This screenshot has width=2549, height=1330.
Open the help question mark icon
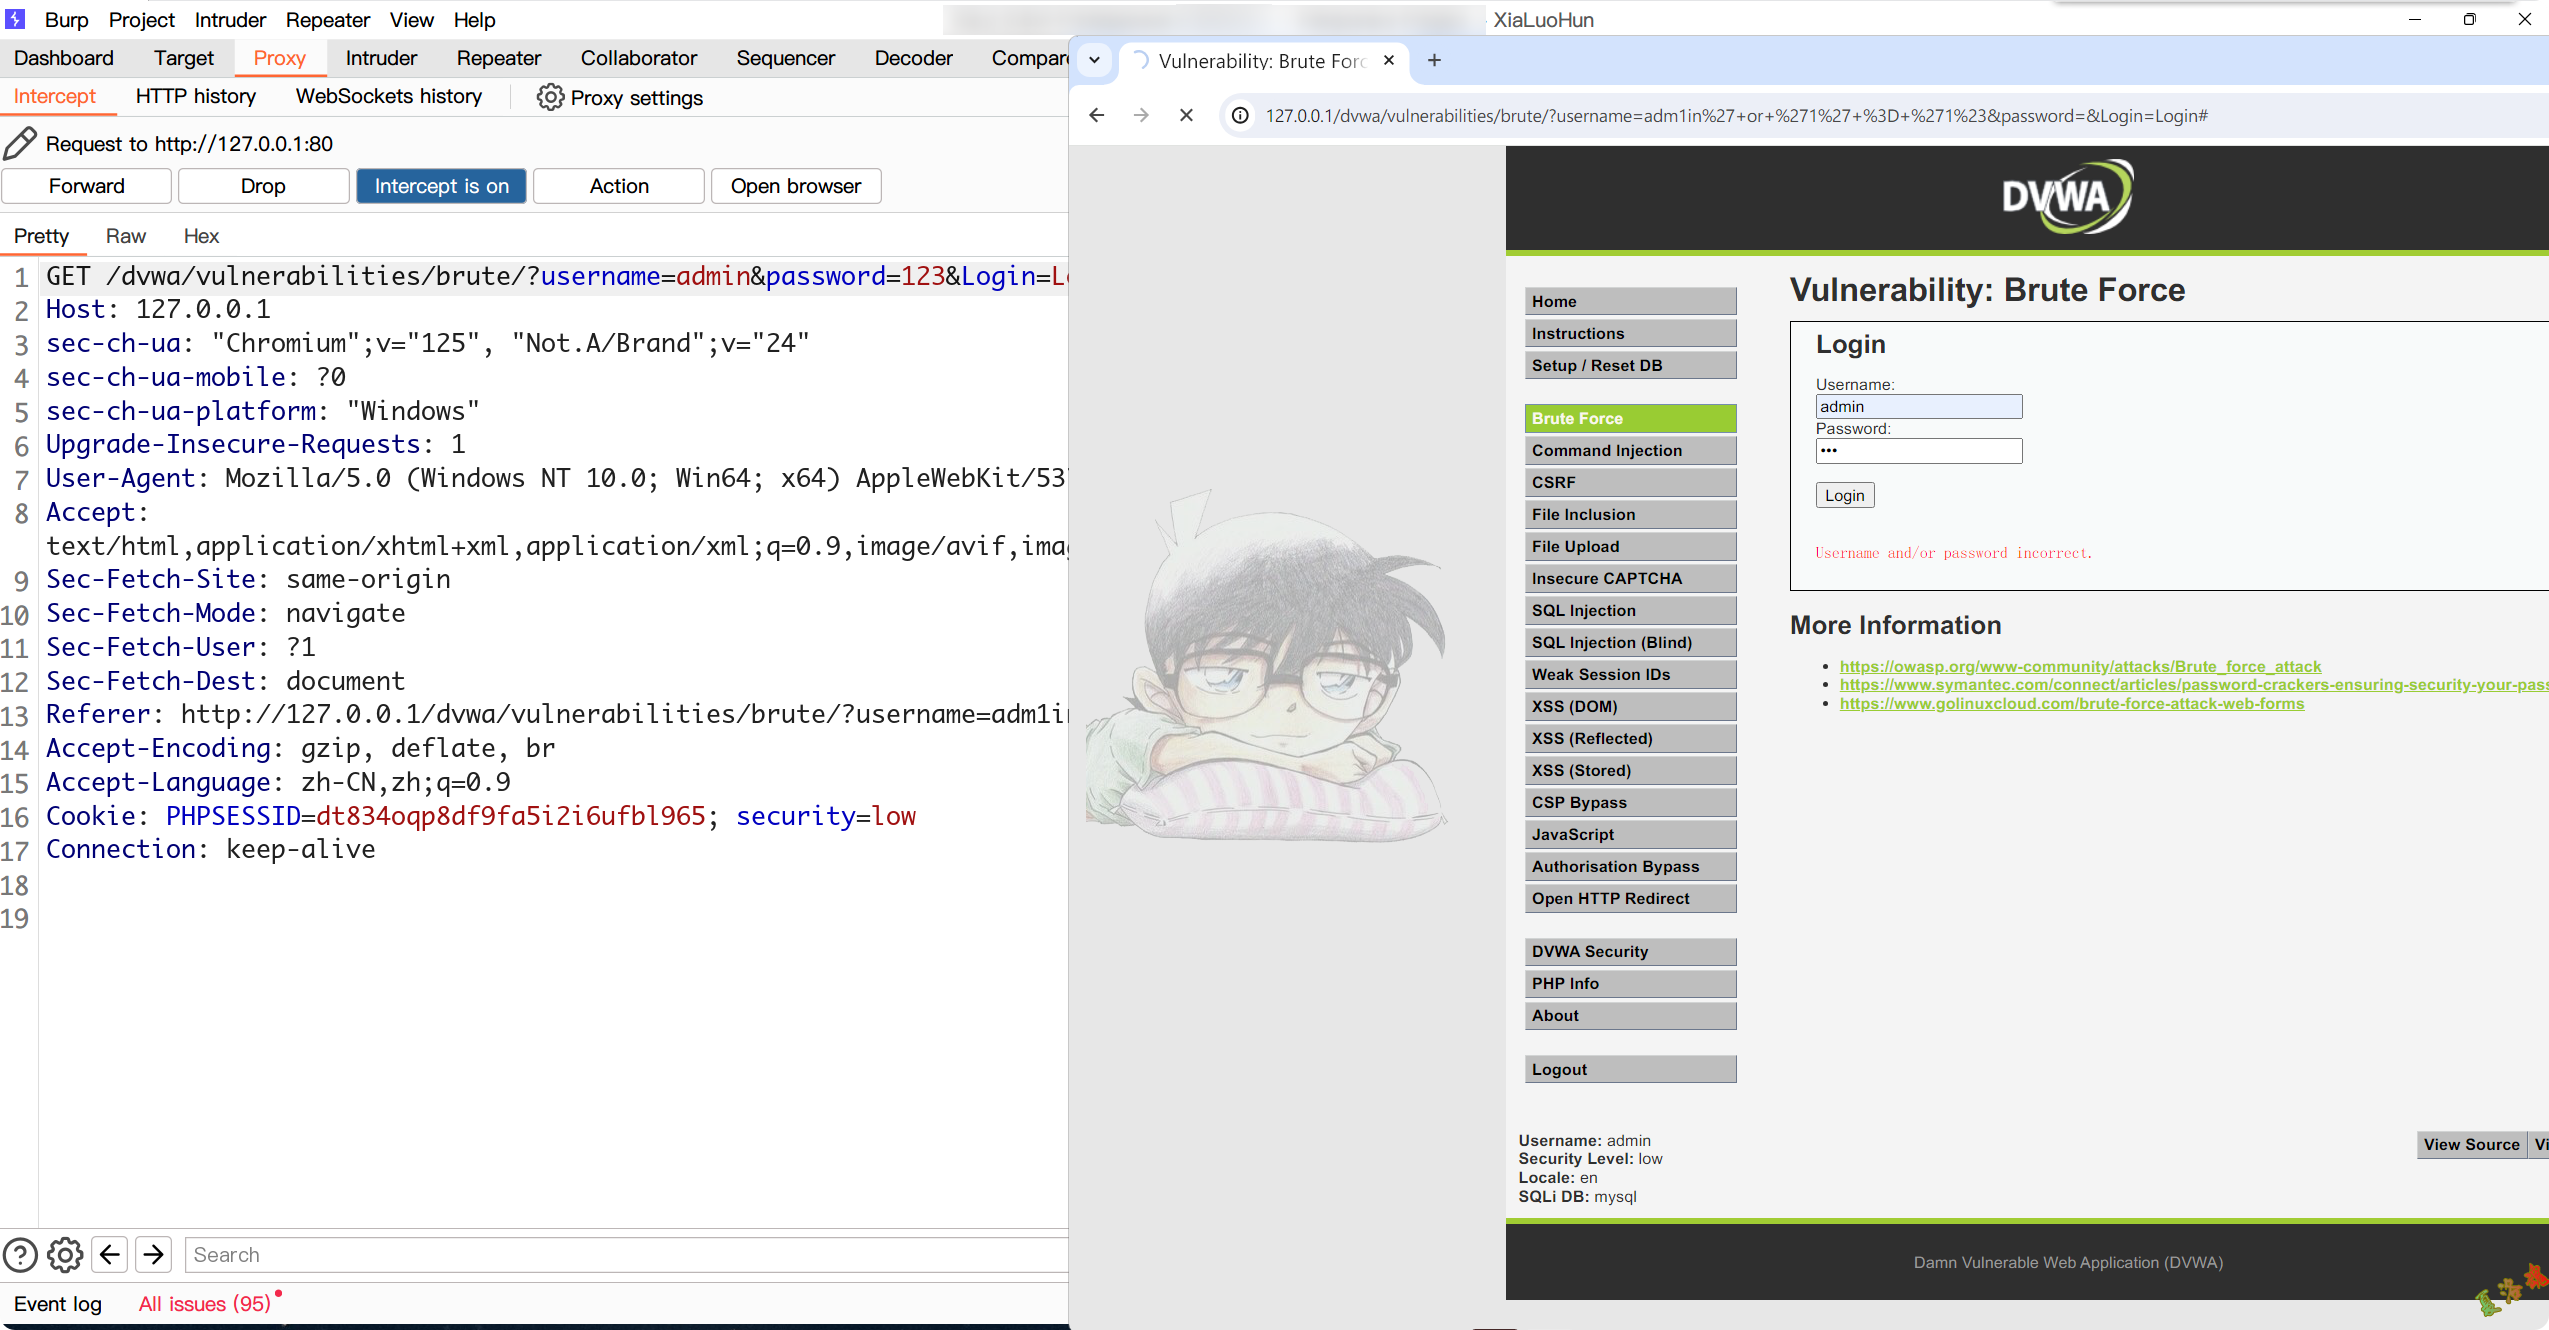[20, 1254]
